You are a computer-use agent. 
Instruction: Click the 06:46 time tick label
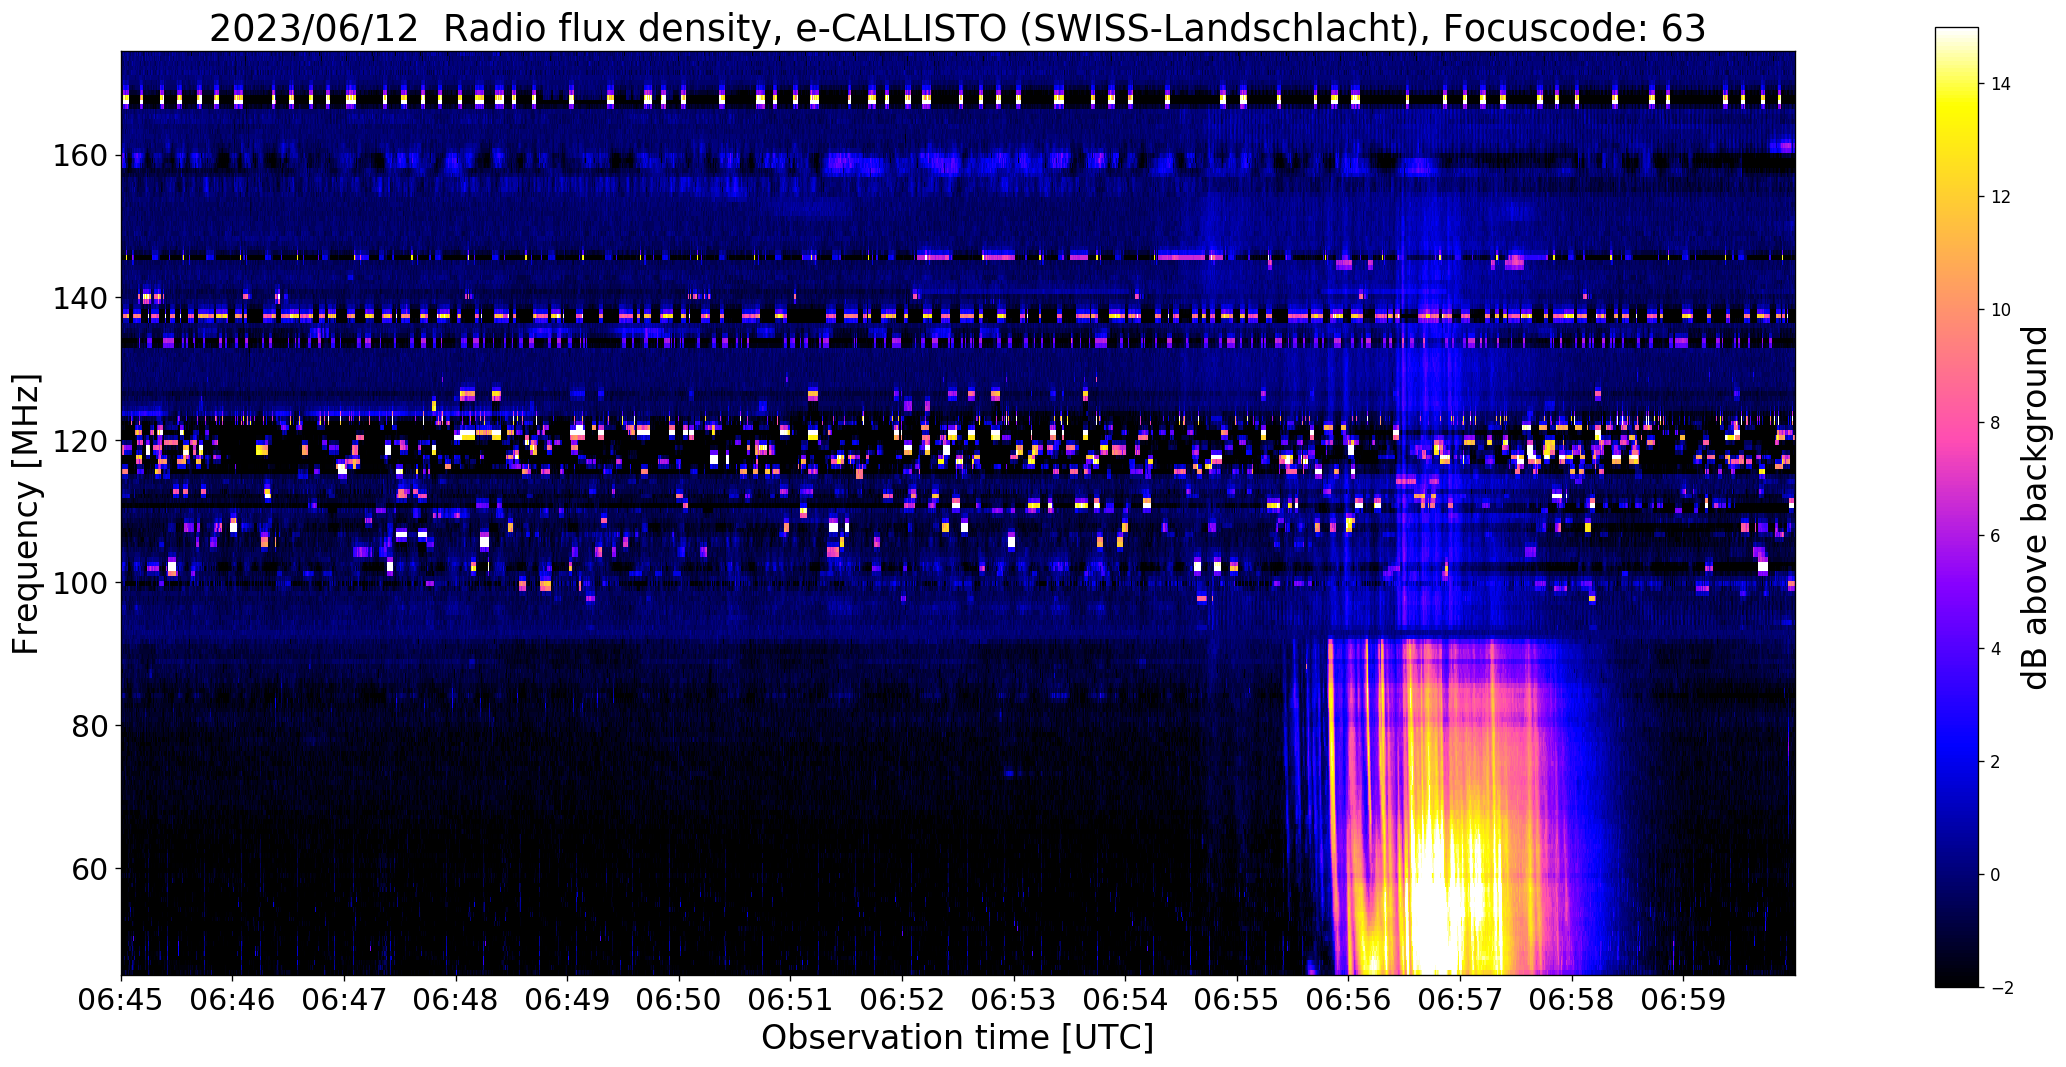click(x=233, y=1001)
